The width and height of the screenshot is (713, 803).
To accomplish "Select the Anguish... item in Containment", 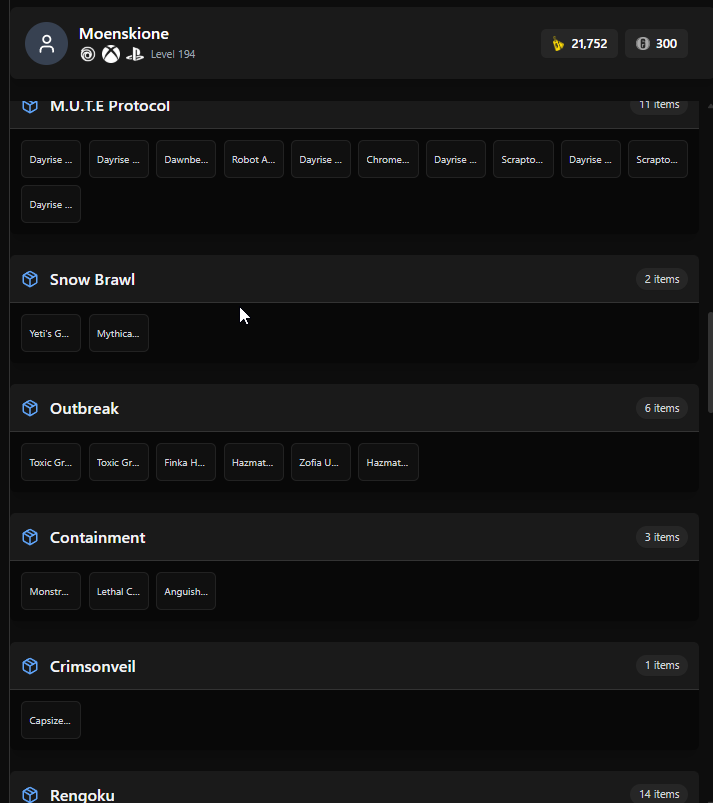I will coord(186,591).
